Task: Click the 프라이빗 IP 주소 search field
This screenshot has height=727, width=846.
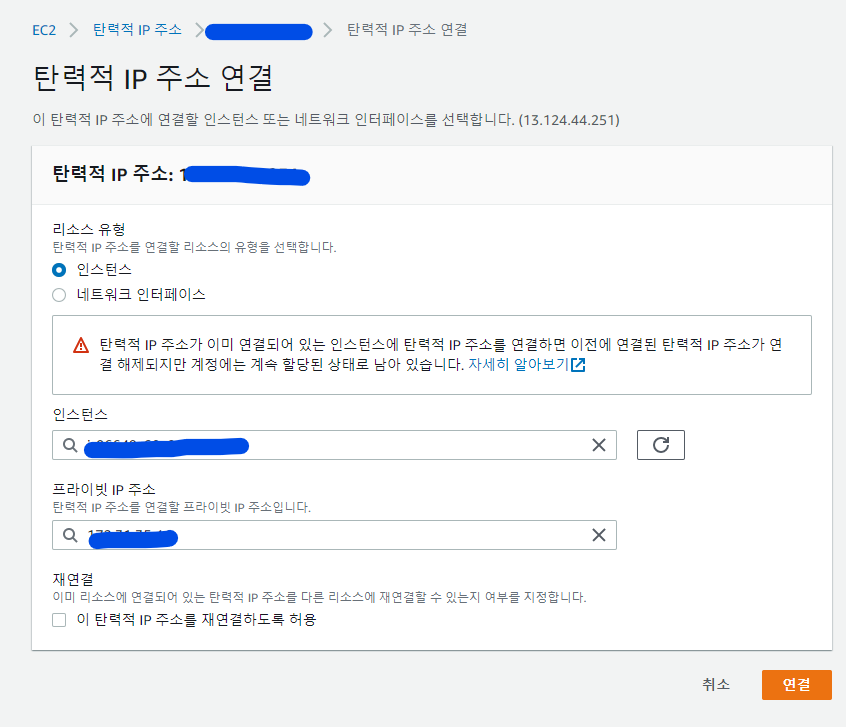Action: (x=334, y=535)
